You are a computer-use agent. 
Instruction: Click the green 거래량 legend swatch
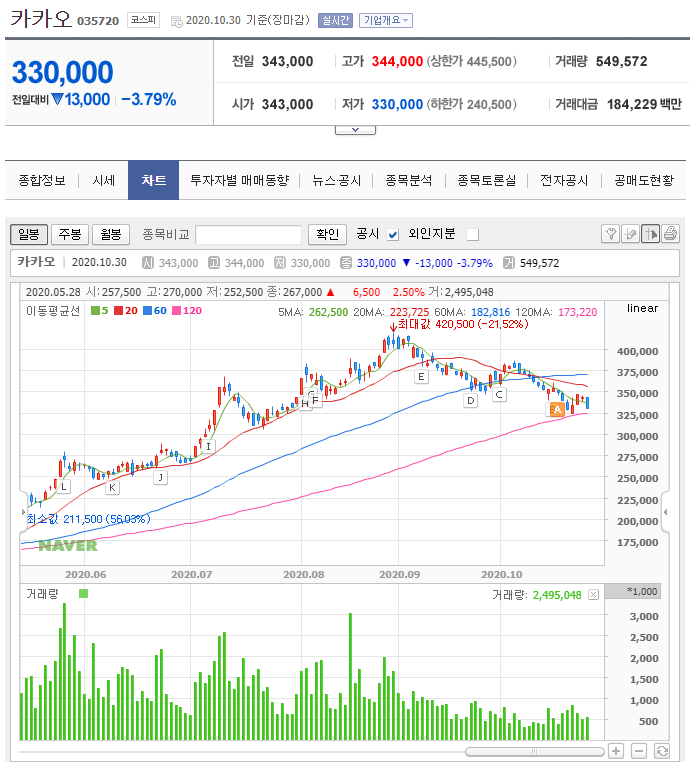[84, 593]
